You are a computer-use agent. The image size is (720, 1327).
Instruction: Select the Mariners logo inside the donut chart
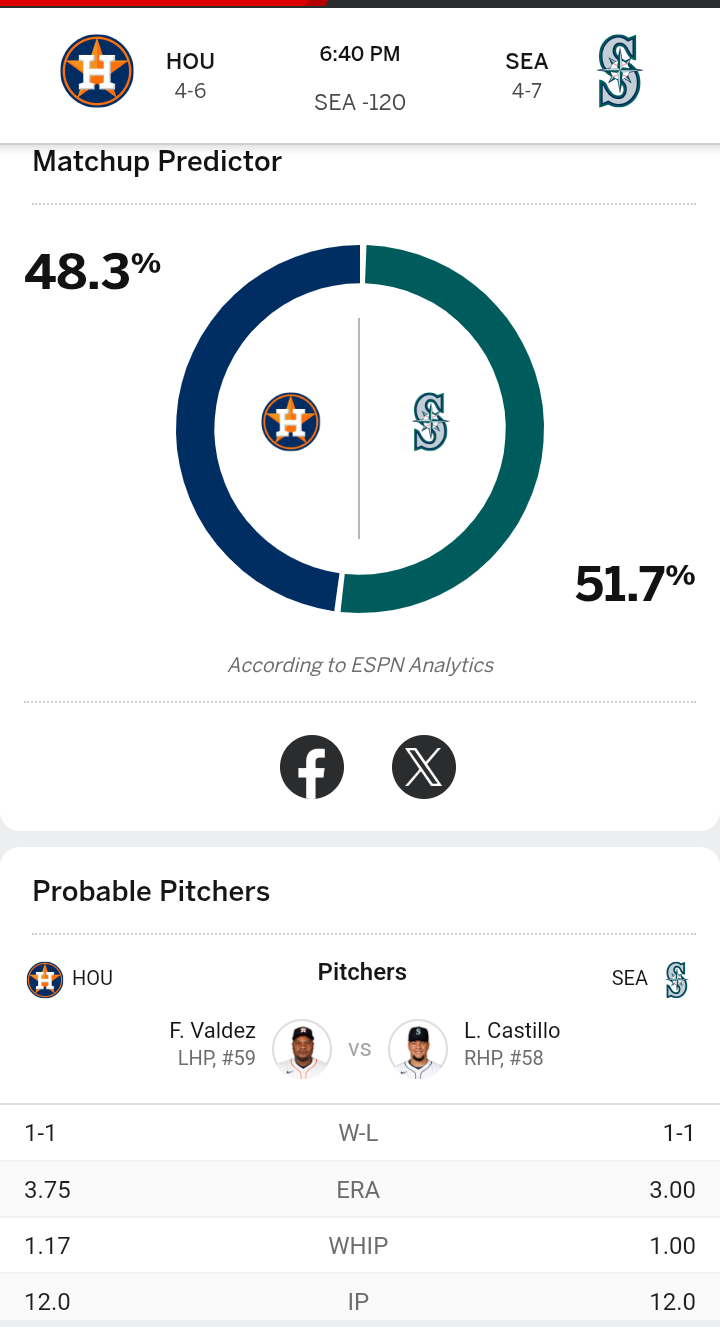tap(431, 421)
